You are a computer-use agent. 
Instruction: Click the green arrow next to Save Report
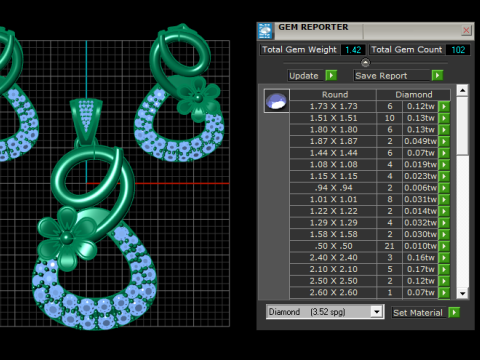point(437,76)
